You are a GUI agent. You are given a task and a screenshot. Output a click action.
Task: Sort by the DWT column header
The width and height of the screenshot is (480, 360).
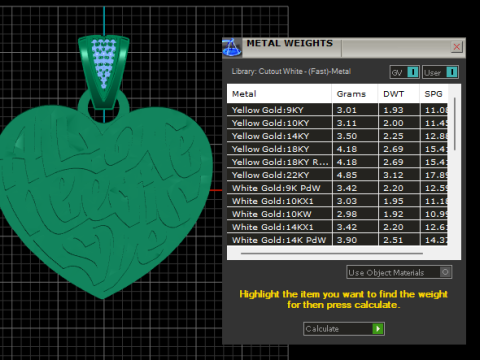click(399, 94)
